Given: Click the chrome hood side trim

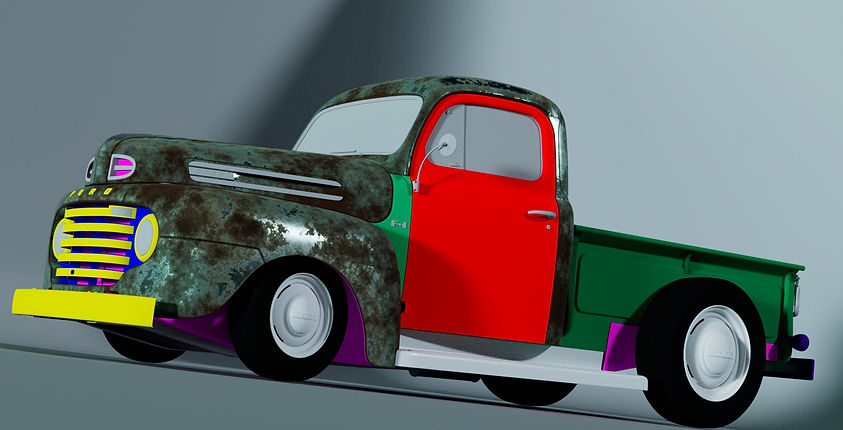Looking at the screenshot, I should click(265, 181).
